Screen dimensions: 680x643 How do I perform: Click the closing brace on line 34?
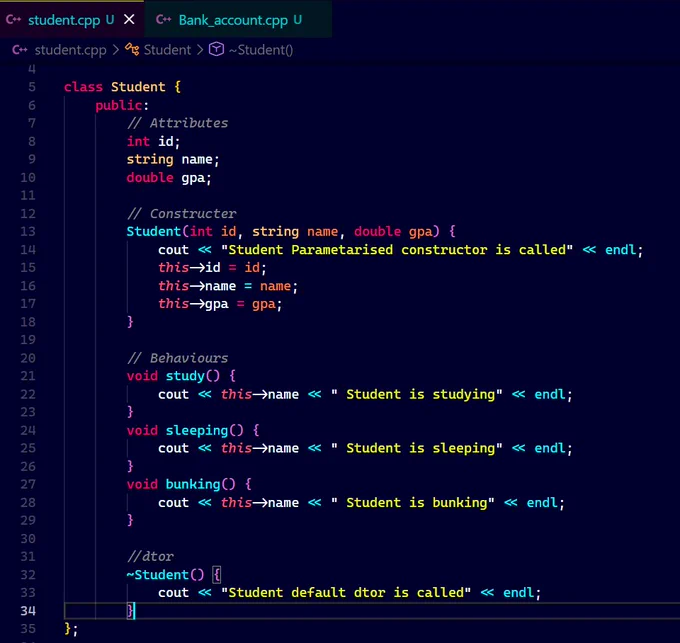tap(130, 611)
